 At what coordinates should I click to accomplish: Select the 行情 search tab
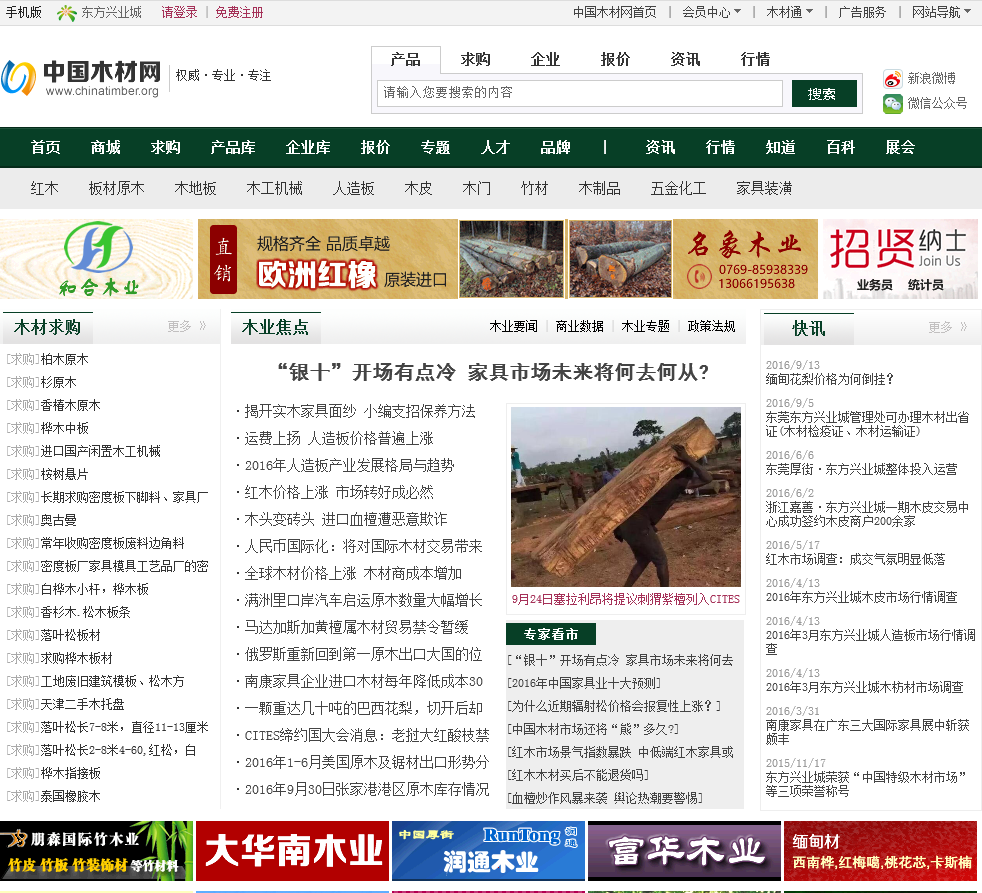click(x=755, y=59)
